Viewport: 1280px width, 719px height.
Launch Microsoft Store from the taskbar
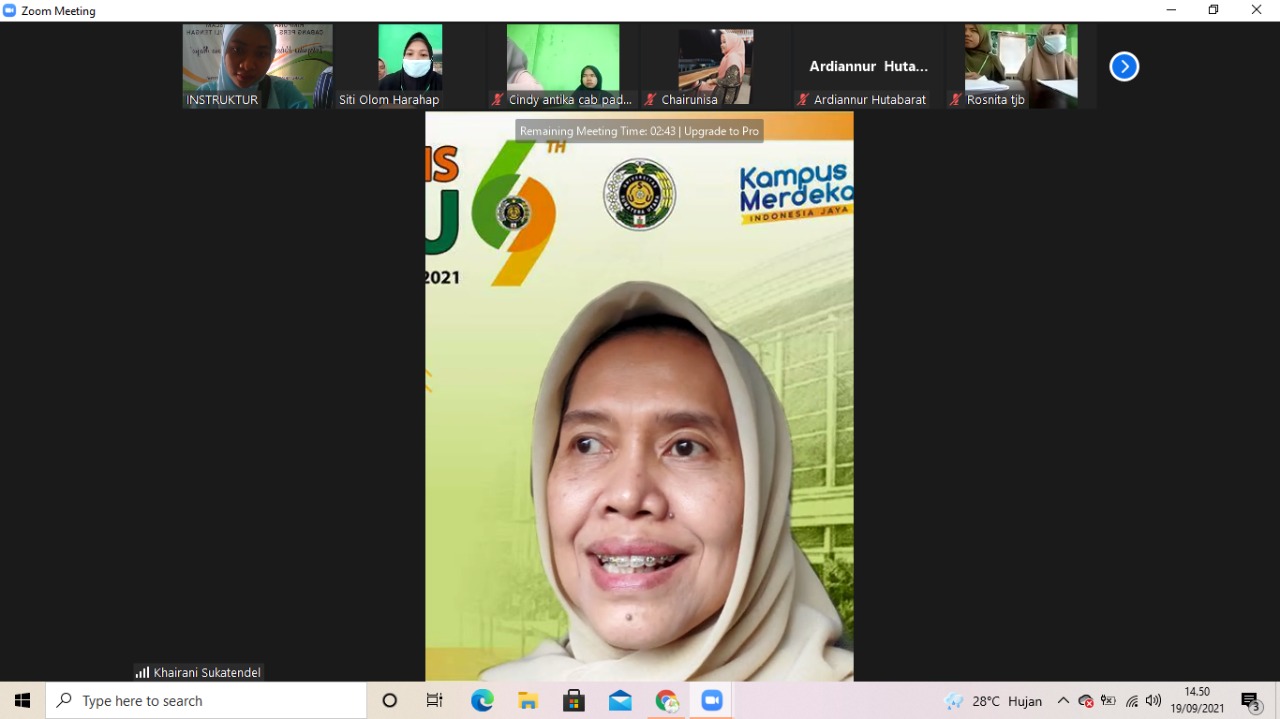point(574,701)
